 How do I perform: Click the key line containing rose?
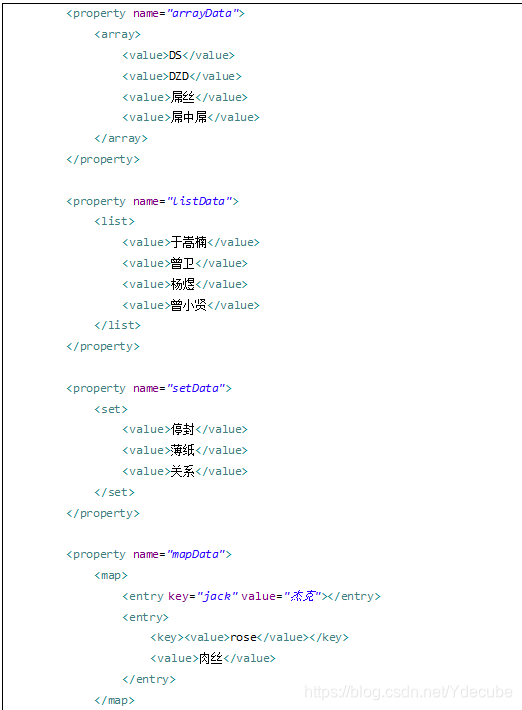249,638
